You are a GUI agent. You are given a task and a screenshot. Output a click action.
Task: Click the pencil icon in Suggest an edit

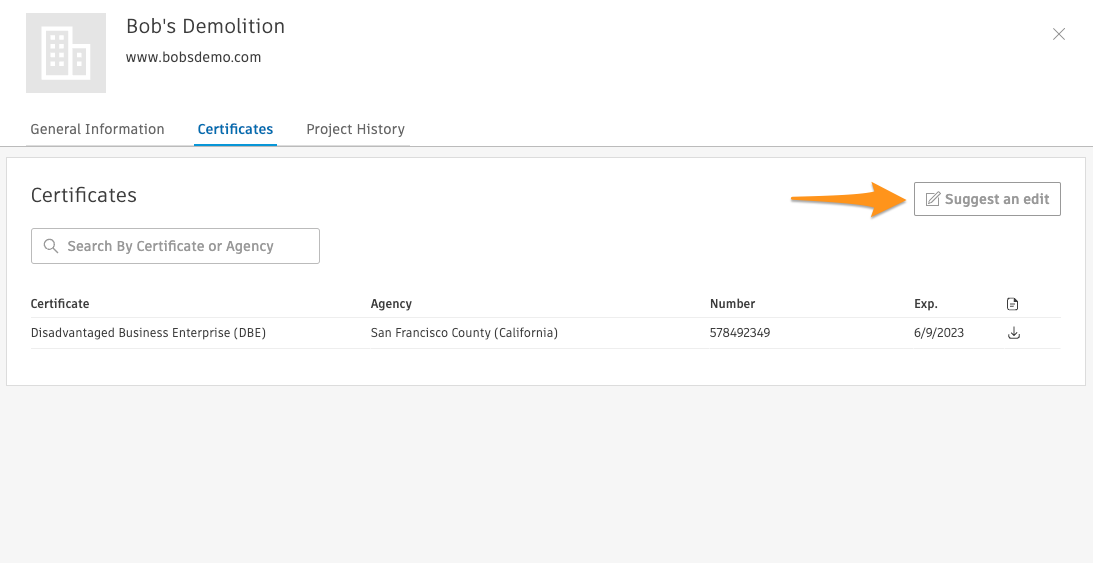pyautogui.click(x=932, y=199)
